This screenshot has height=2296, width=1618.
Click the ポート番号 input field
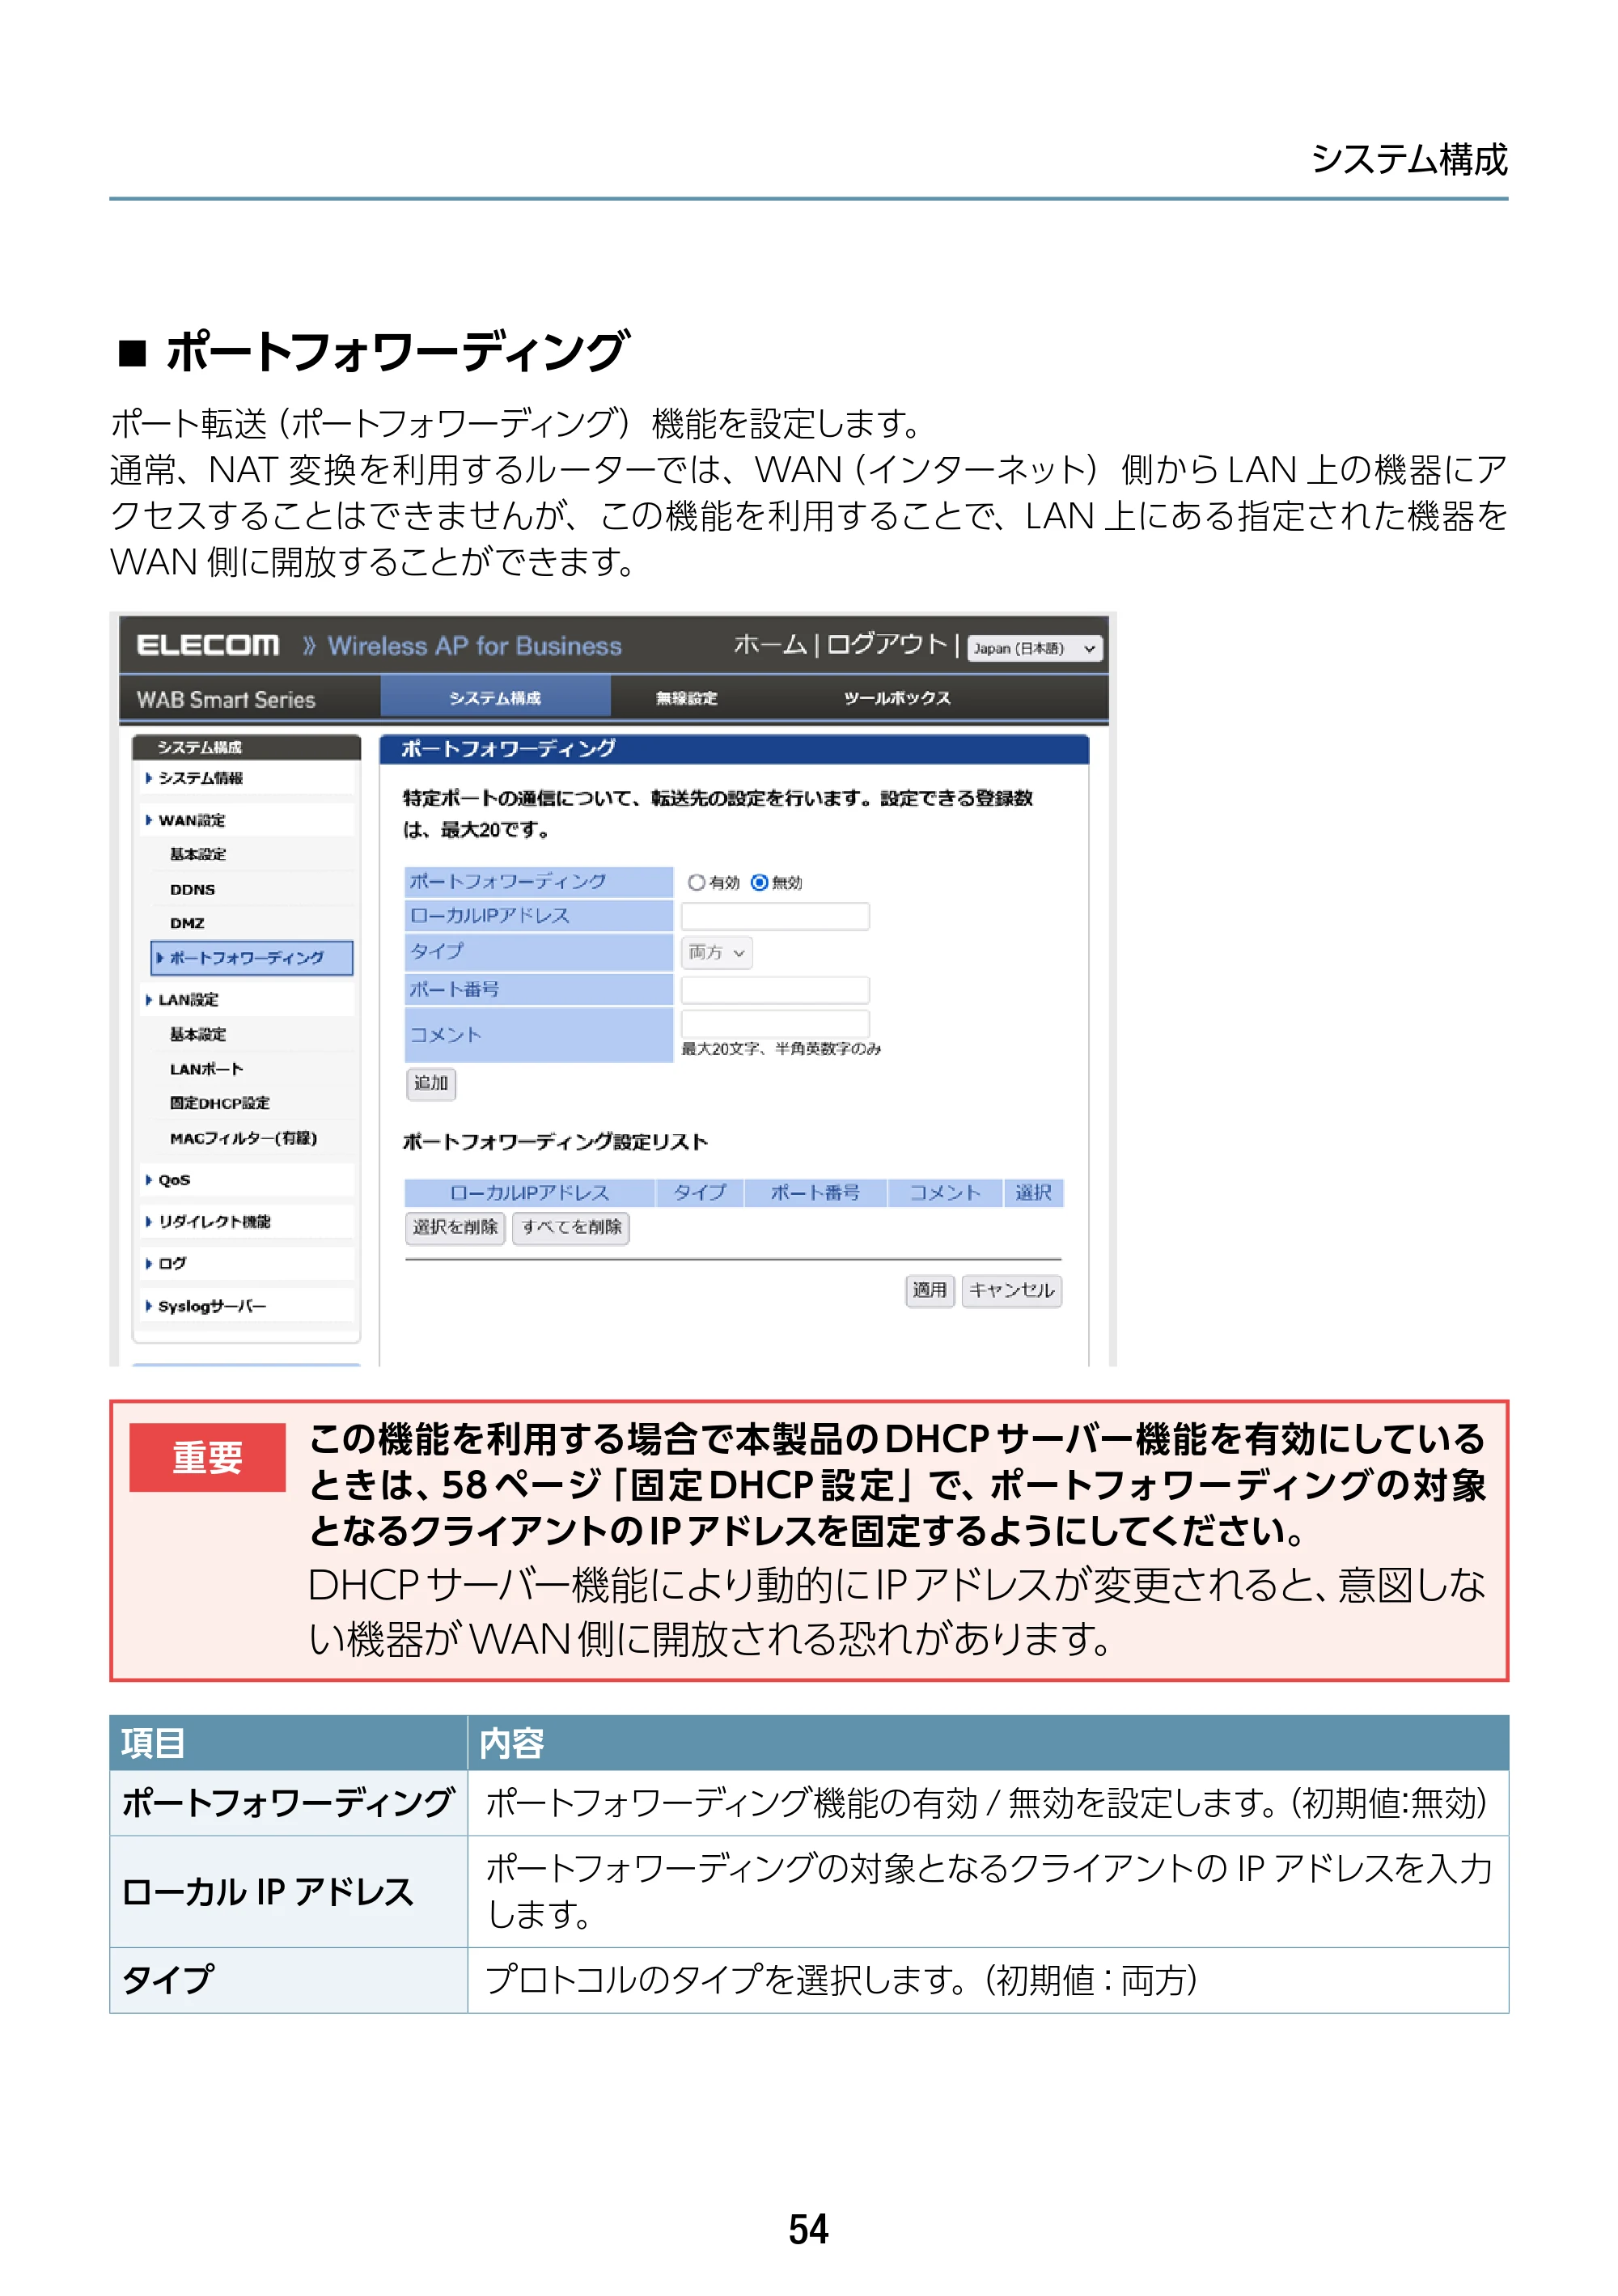pos(775,990)
